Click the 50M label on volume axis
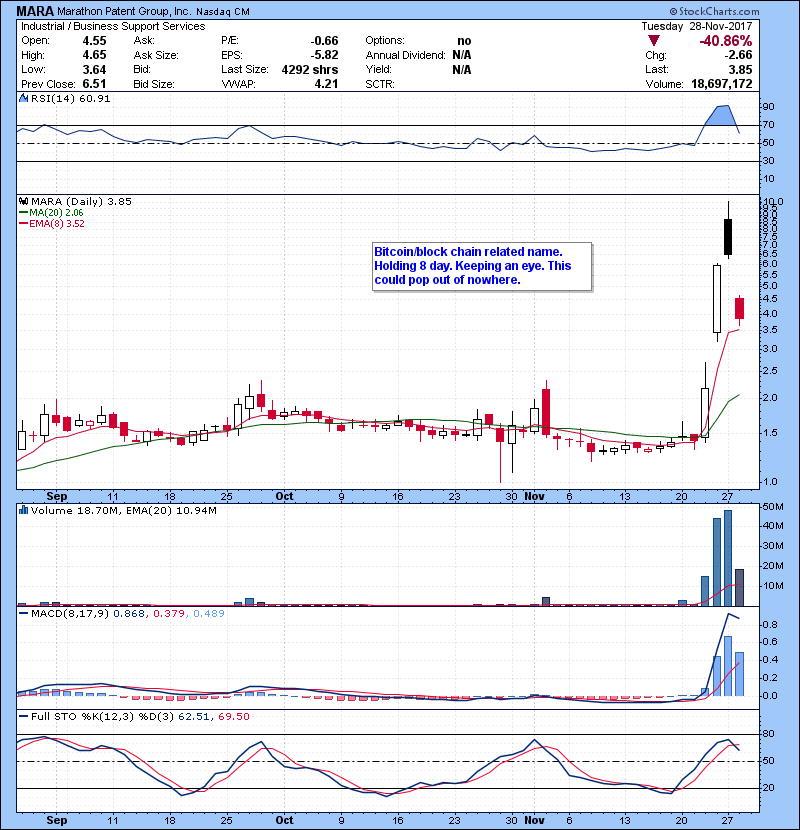800x830 pixels. point(773,507)
